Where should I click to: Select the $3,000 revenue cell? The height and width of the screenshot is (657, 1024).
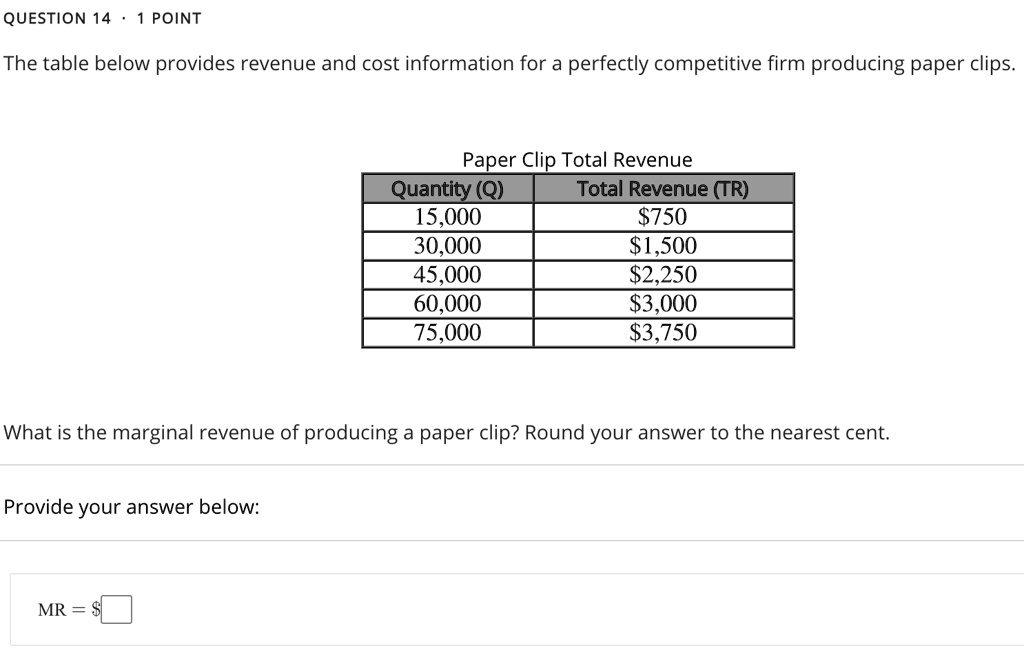(x=663, y=303)
